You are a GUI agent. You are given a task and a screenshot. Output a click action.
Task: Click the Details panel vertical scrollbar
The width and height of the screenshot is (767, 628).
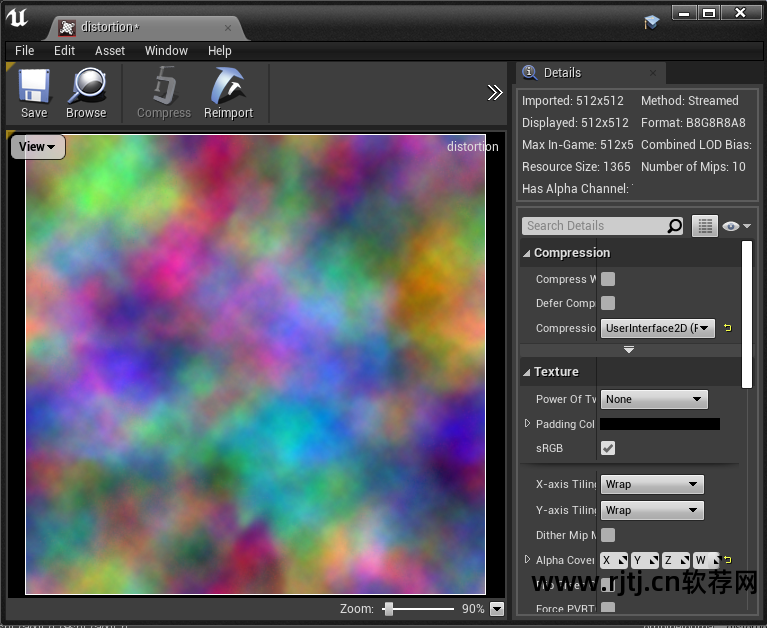746,314
